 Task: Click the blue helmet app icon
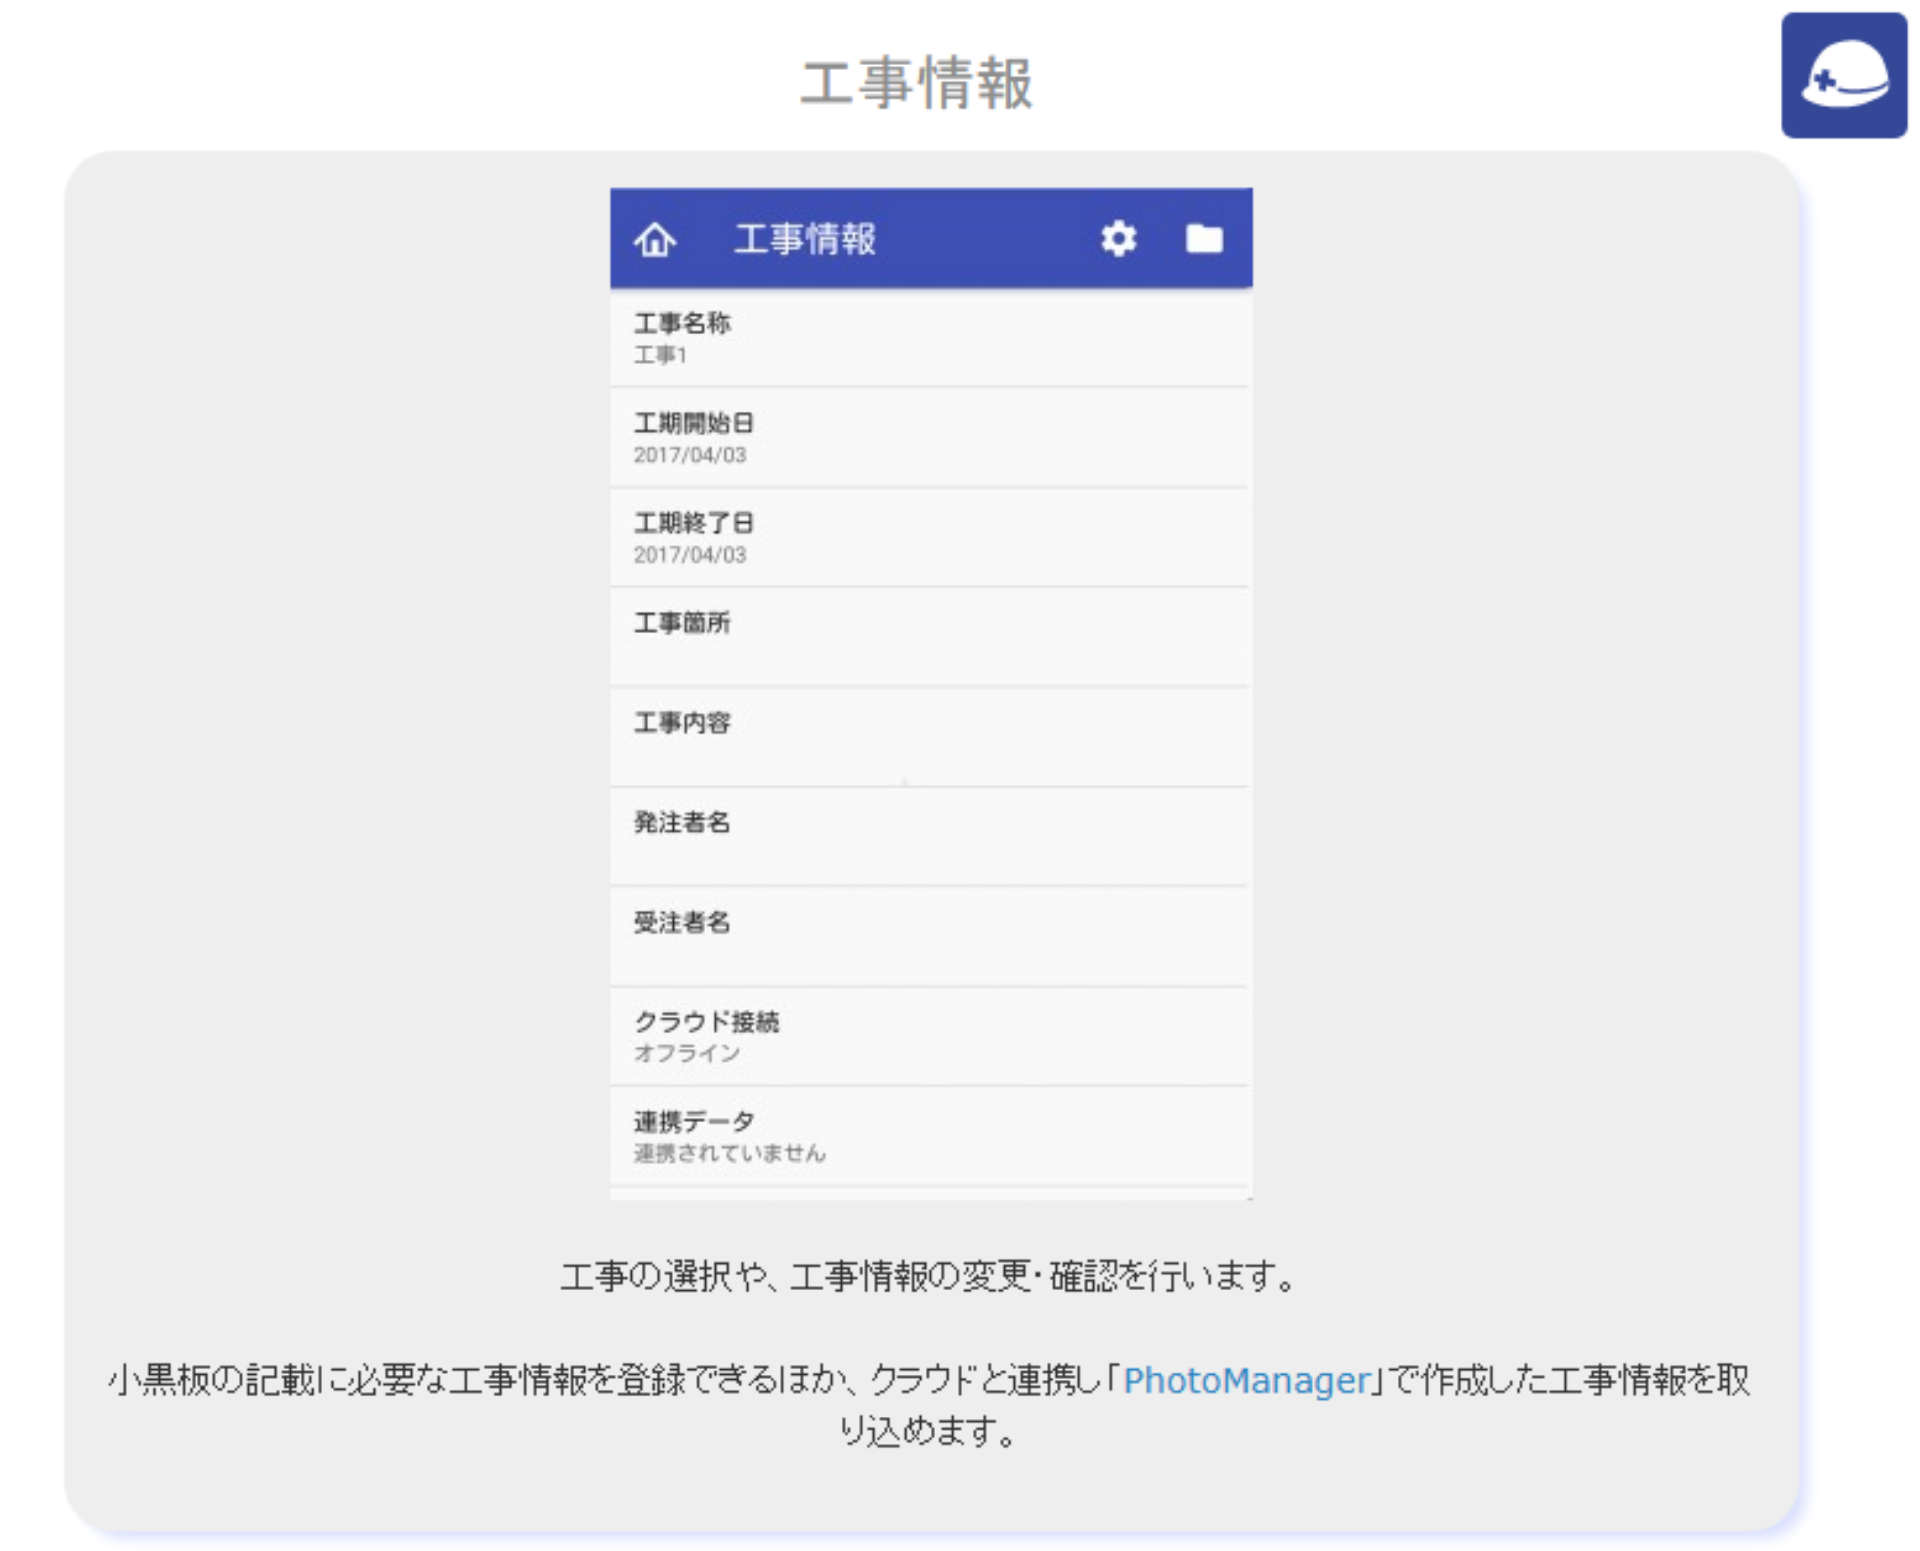[1847, 75]
